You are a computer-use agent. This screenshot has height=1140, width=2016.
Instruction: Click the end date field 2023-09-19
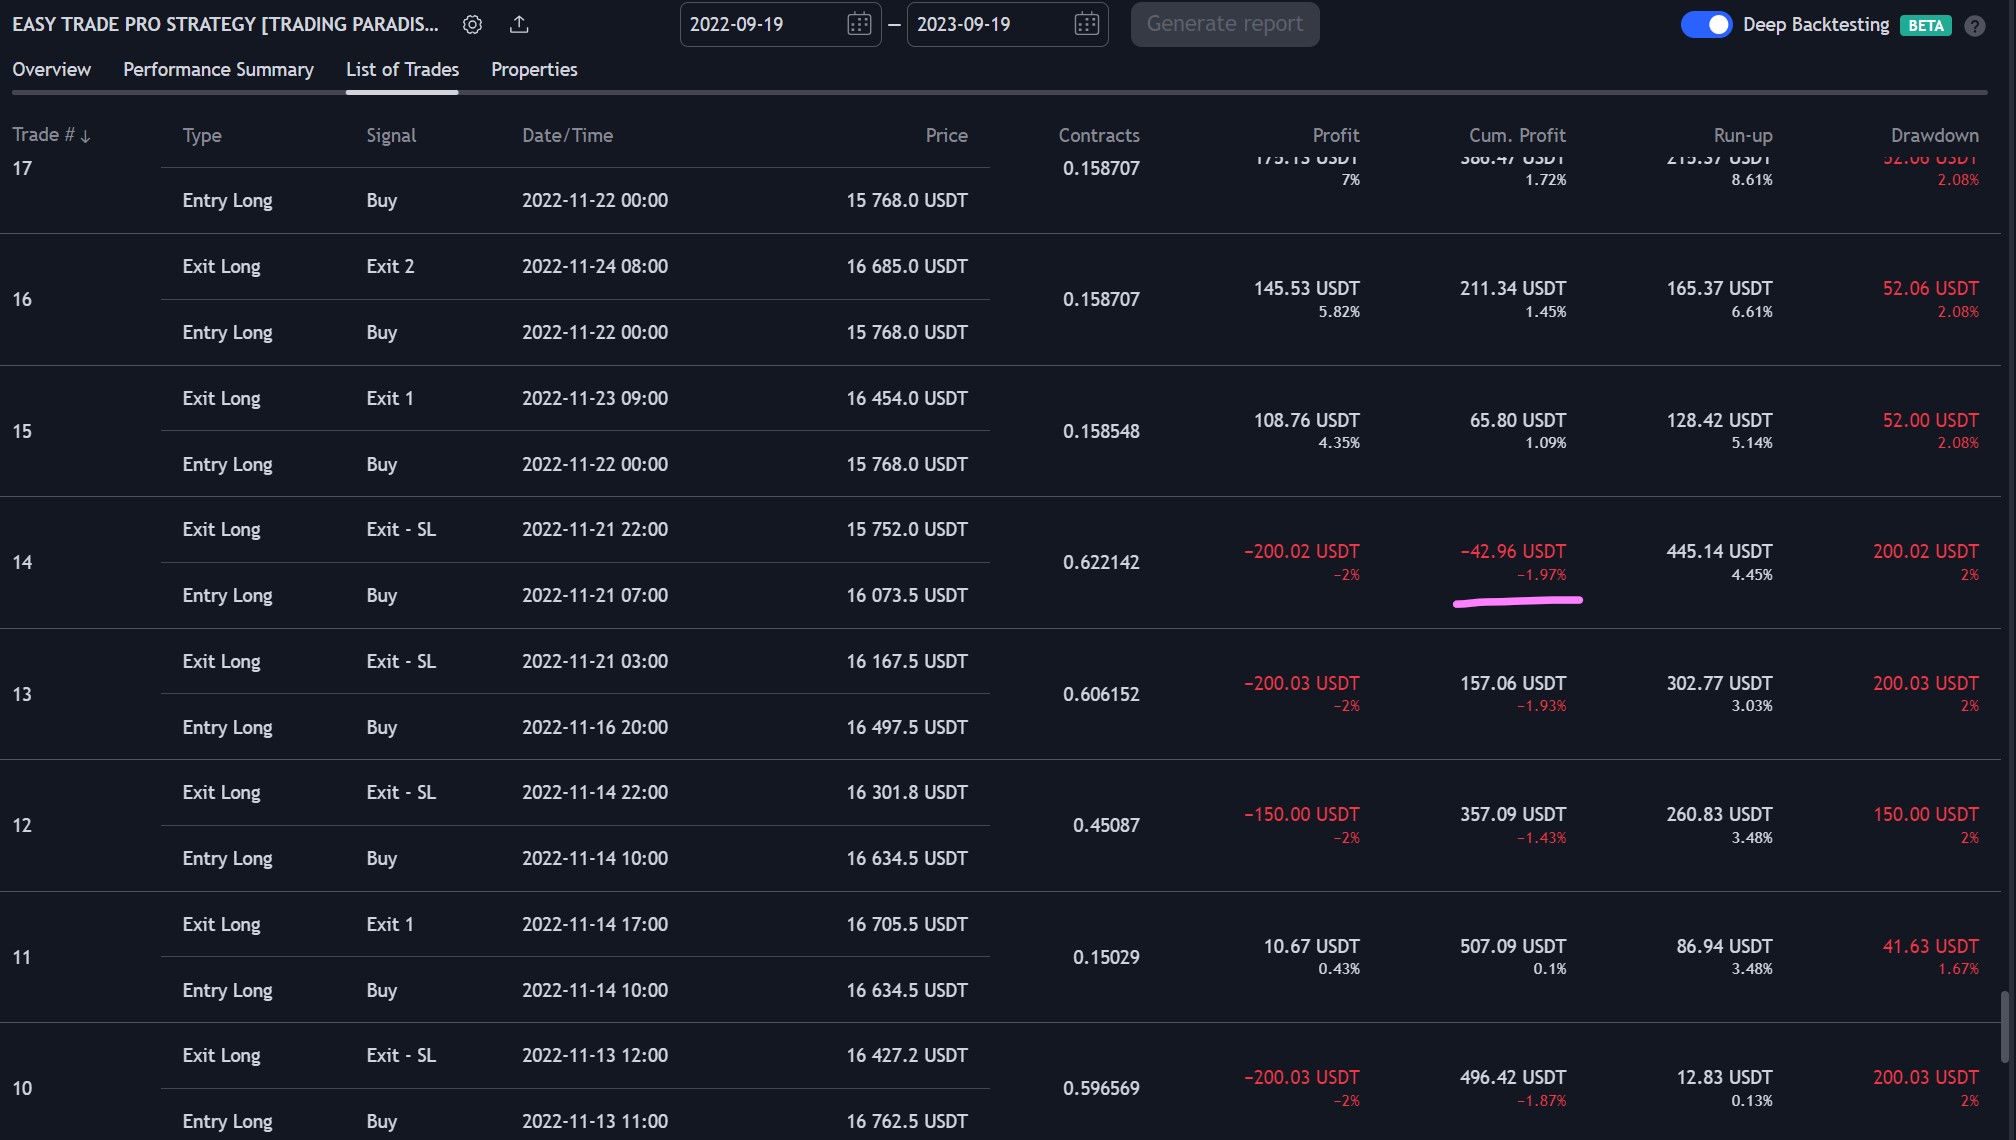(964, 24)
